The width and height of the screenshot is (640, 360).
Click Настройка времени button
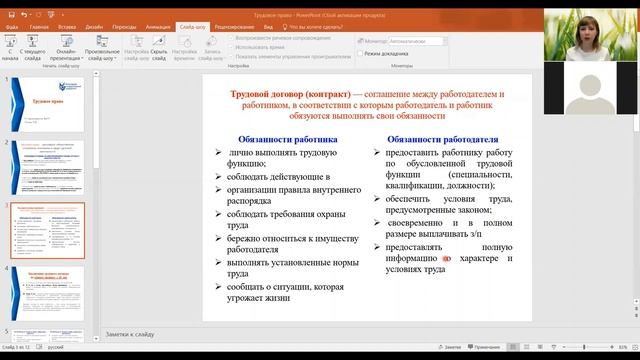coord(184,48)
